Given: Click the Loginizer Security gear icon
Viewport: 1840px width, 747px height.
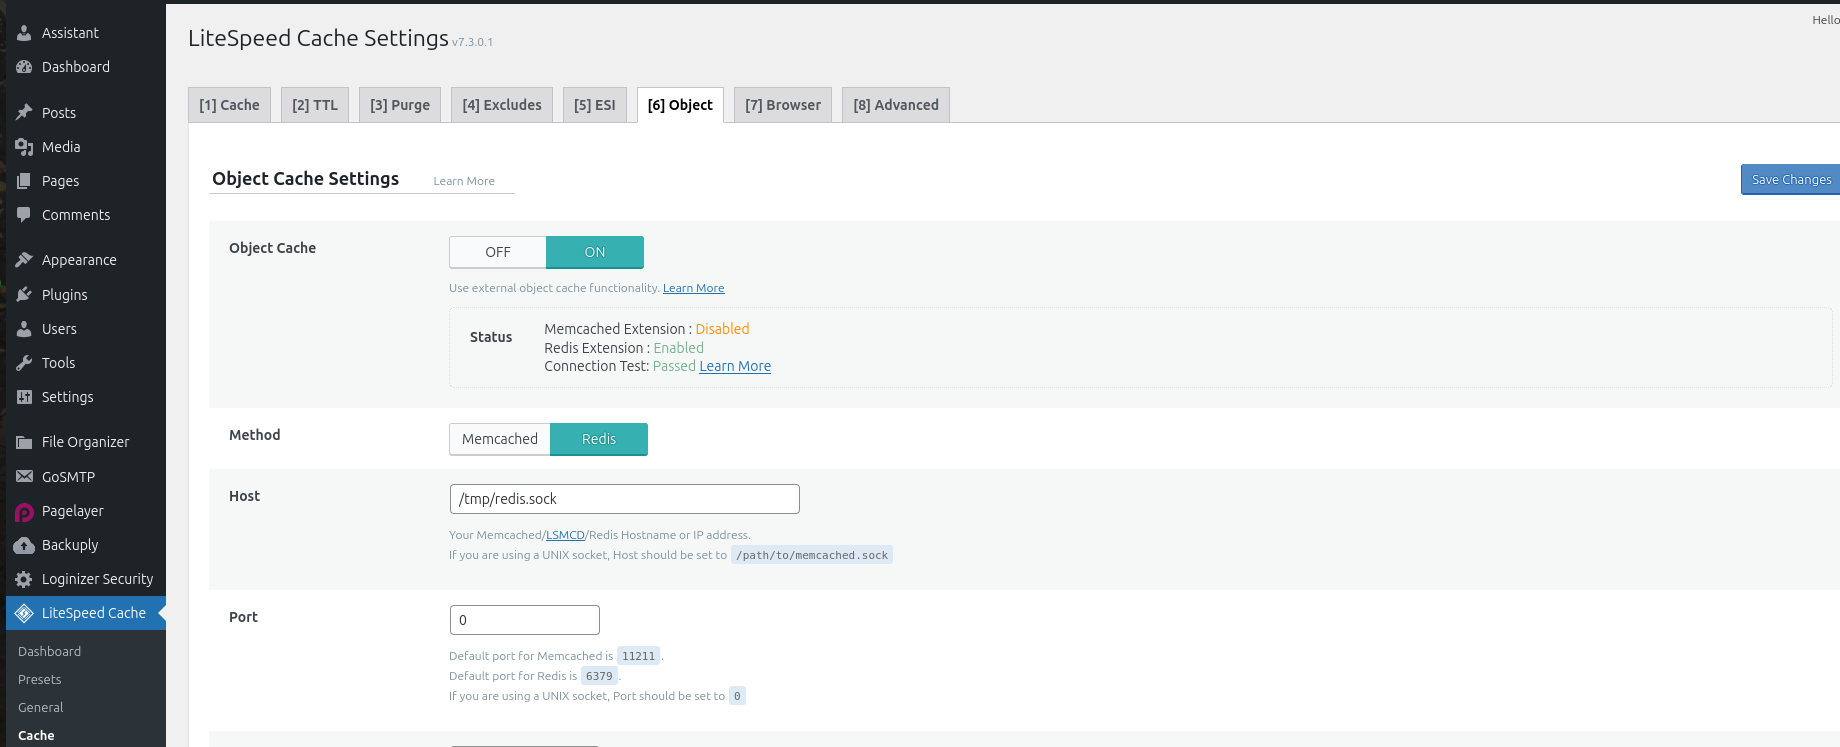Looking at the screenshot, I should coord(24,579).
